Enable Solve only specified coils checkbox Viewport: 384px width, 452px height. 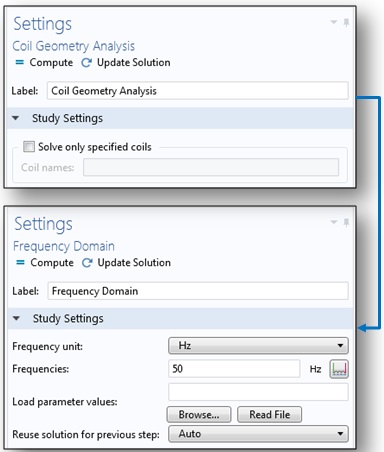pos(29,147)
